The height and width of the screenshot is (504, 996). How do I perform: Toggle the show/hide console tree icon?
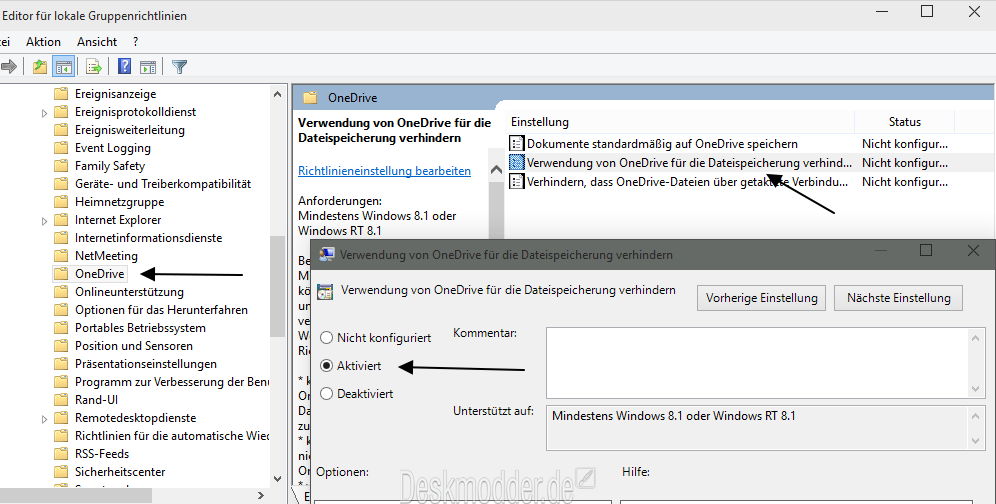pyautogui.click(x=64, y=66)
